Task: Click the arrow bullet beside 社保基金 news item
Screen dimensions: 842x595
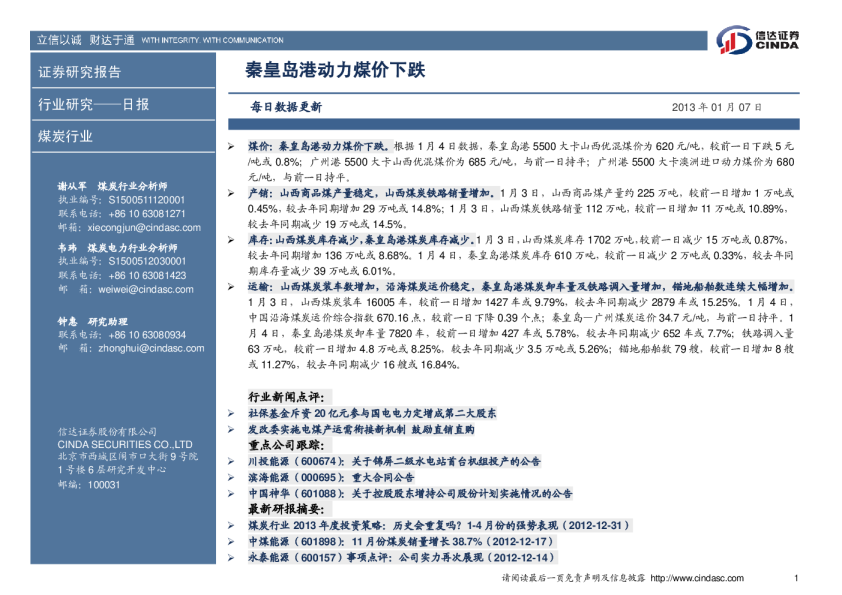Action: pos(231,412)
